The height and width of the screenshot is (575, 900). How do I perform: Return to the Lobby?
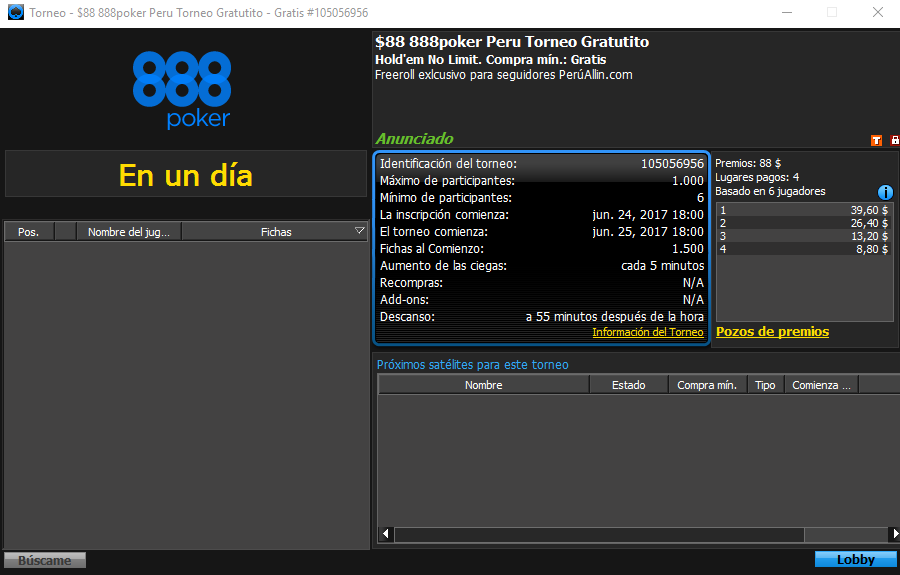pos(855,560)
